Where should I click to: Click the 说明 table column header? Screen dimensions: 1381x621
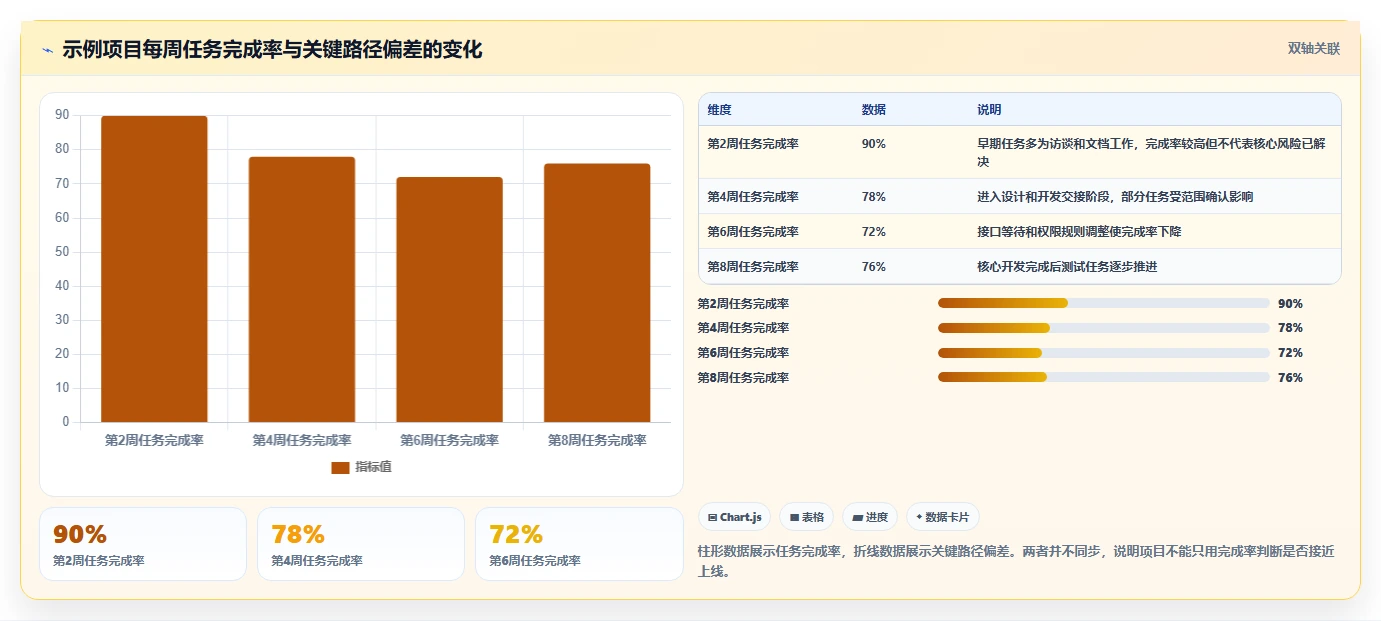[989, 109]
